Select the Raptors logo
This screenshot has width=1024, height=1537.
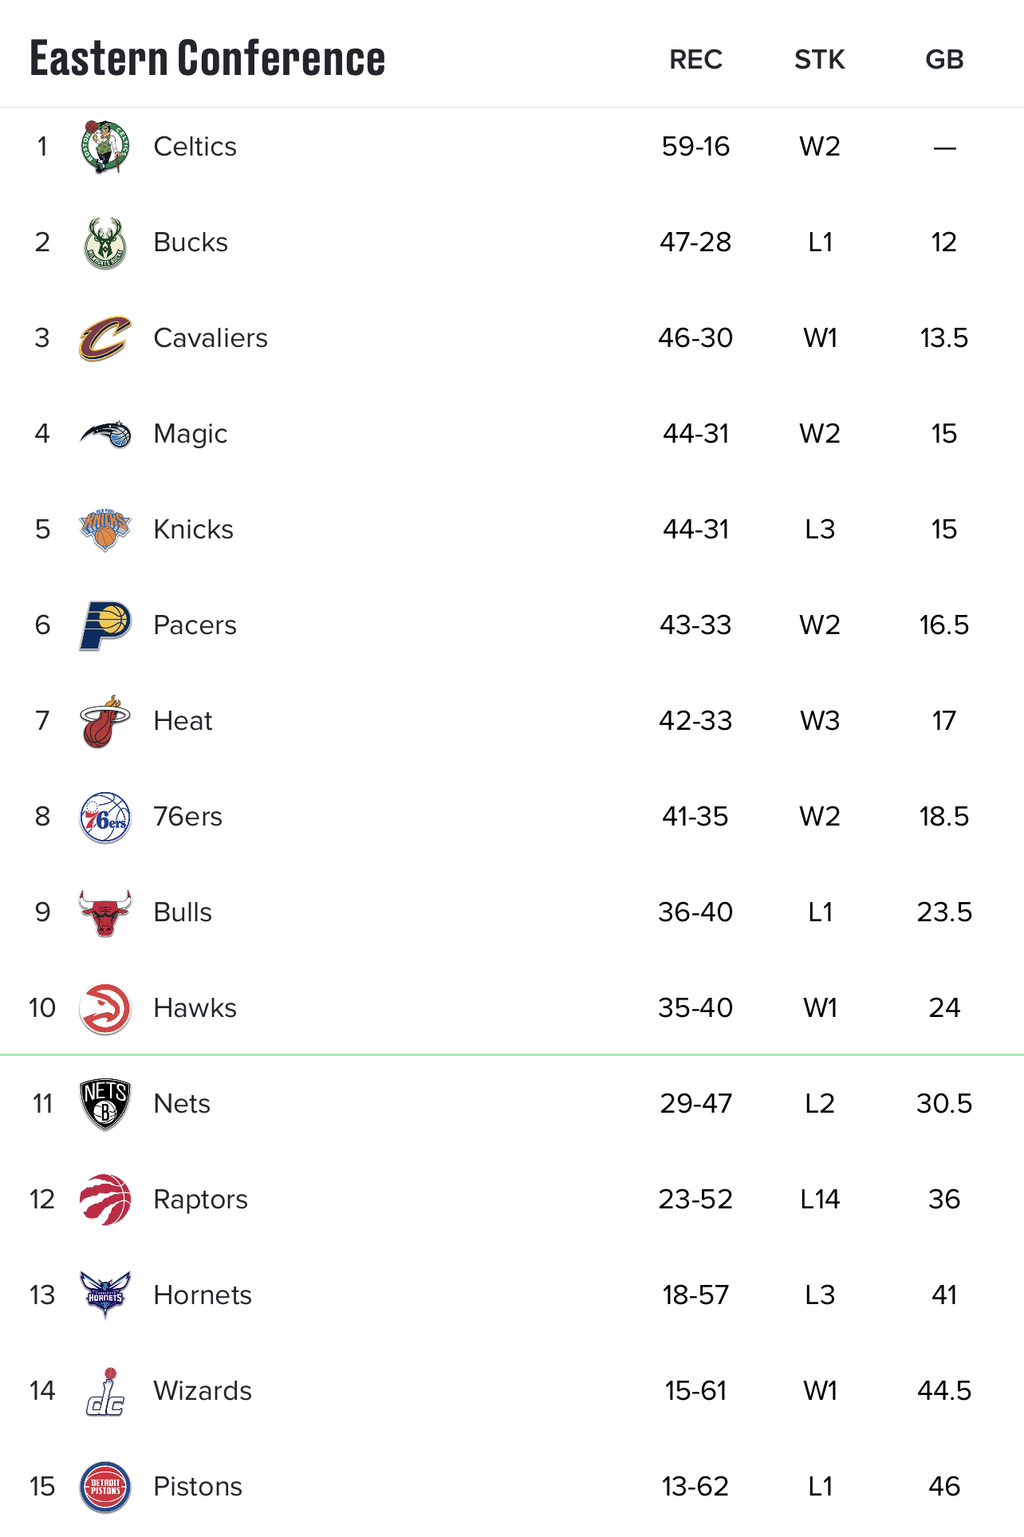click(105, 1199)
